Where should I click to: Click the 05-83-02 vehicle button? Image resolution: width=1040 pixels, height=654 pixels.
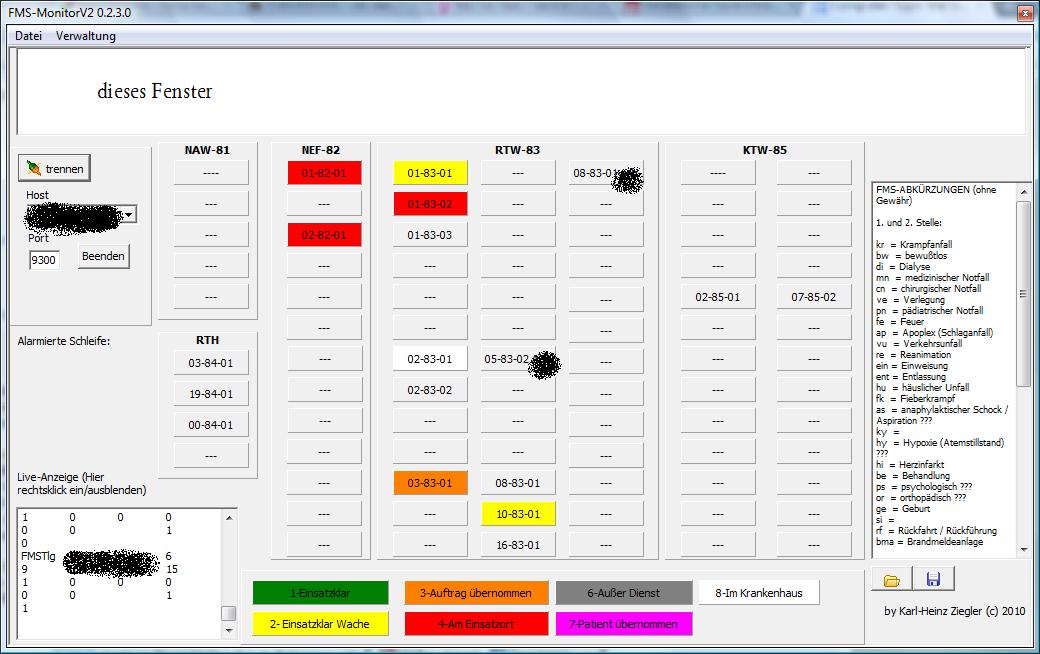(x=518, y=359)
